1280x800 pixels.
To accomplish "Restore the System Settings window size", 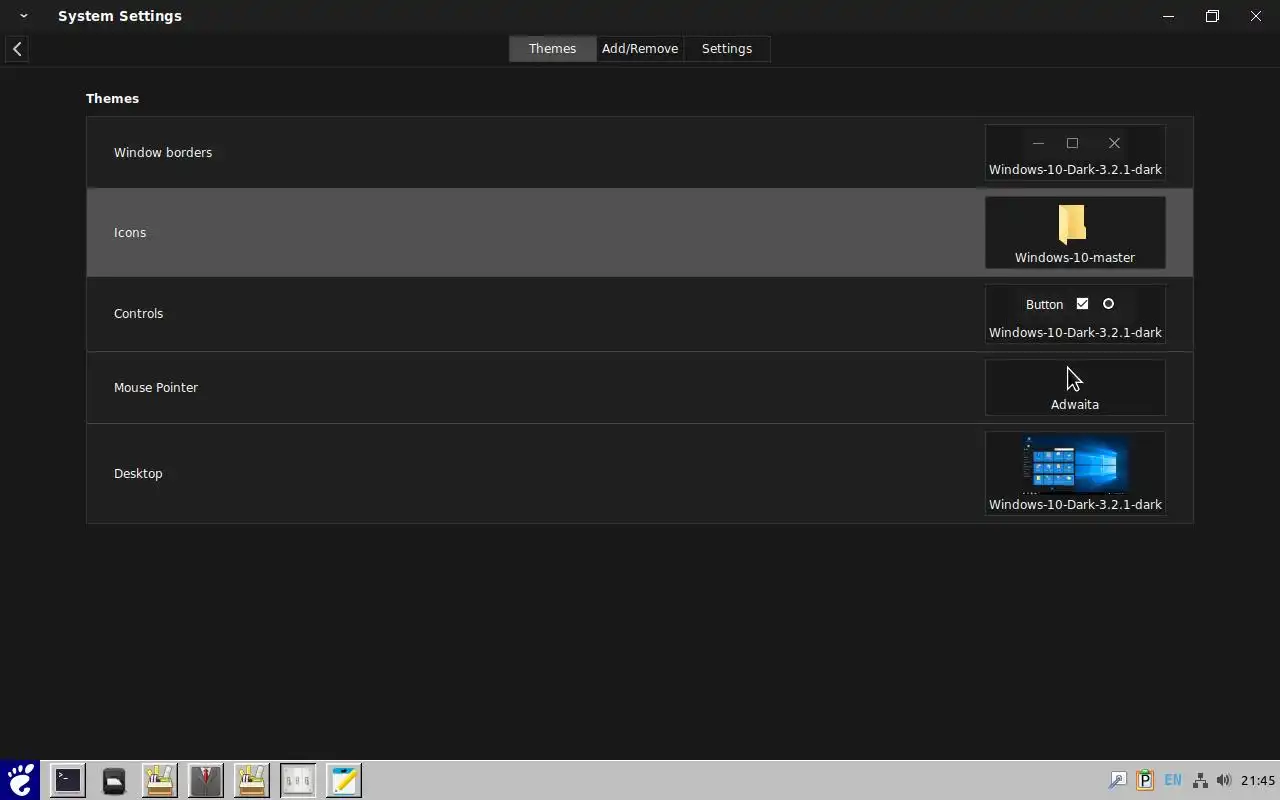I will (x=1212, y=16).
